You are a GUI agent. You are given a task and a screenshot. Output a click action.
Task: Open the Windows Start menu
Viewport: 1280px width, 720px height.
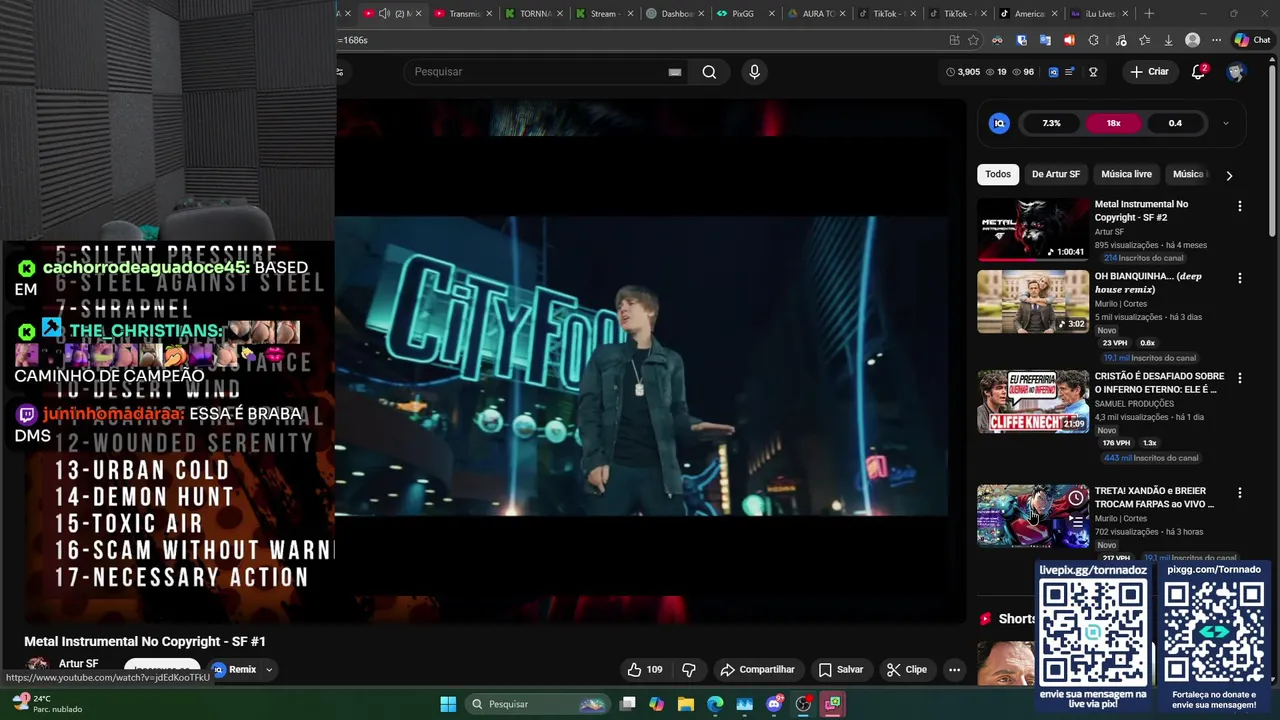[448, 704]
